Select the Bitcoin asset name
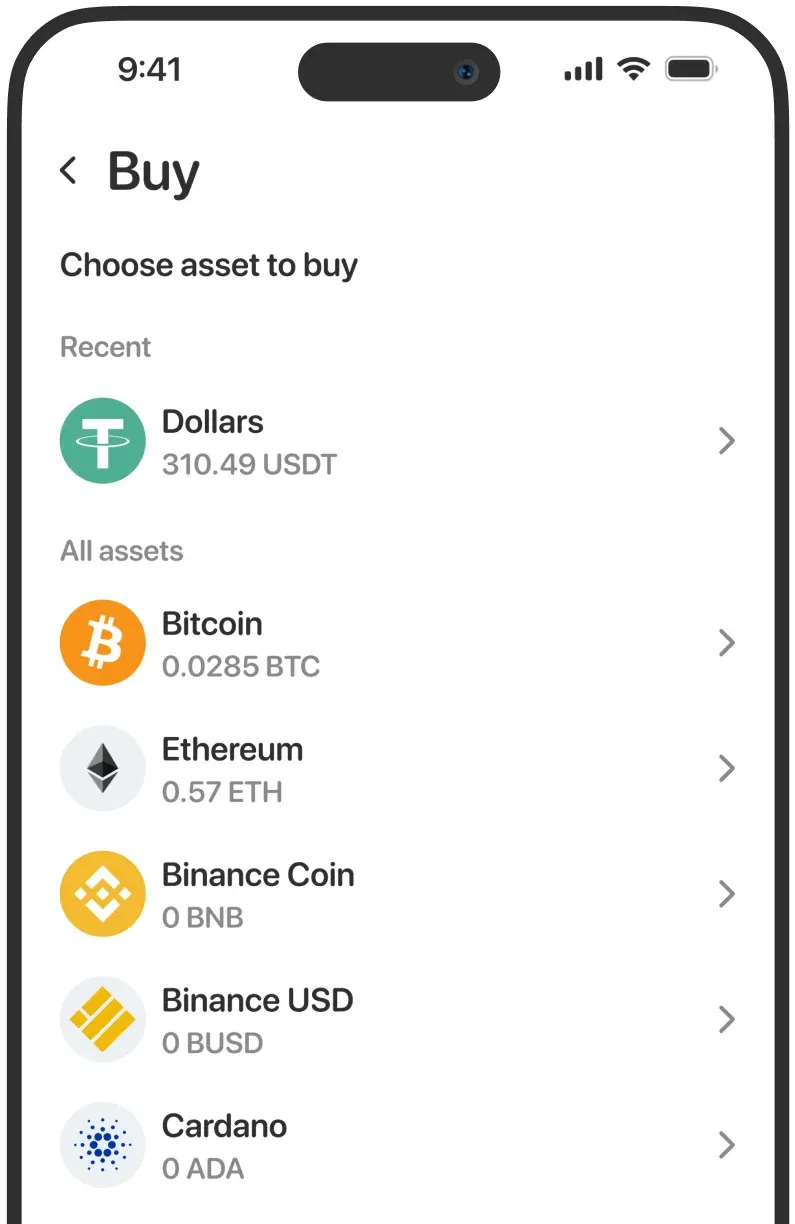Screen dimensions: 795x1224 (212, 624)
